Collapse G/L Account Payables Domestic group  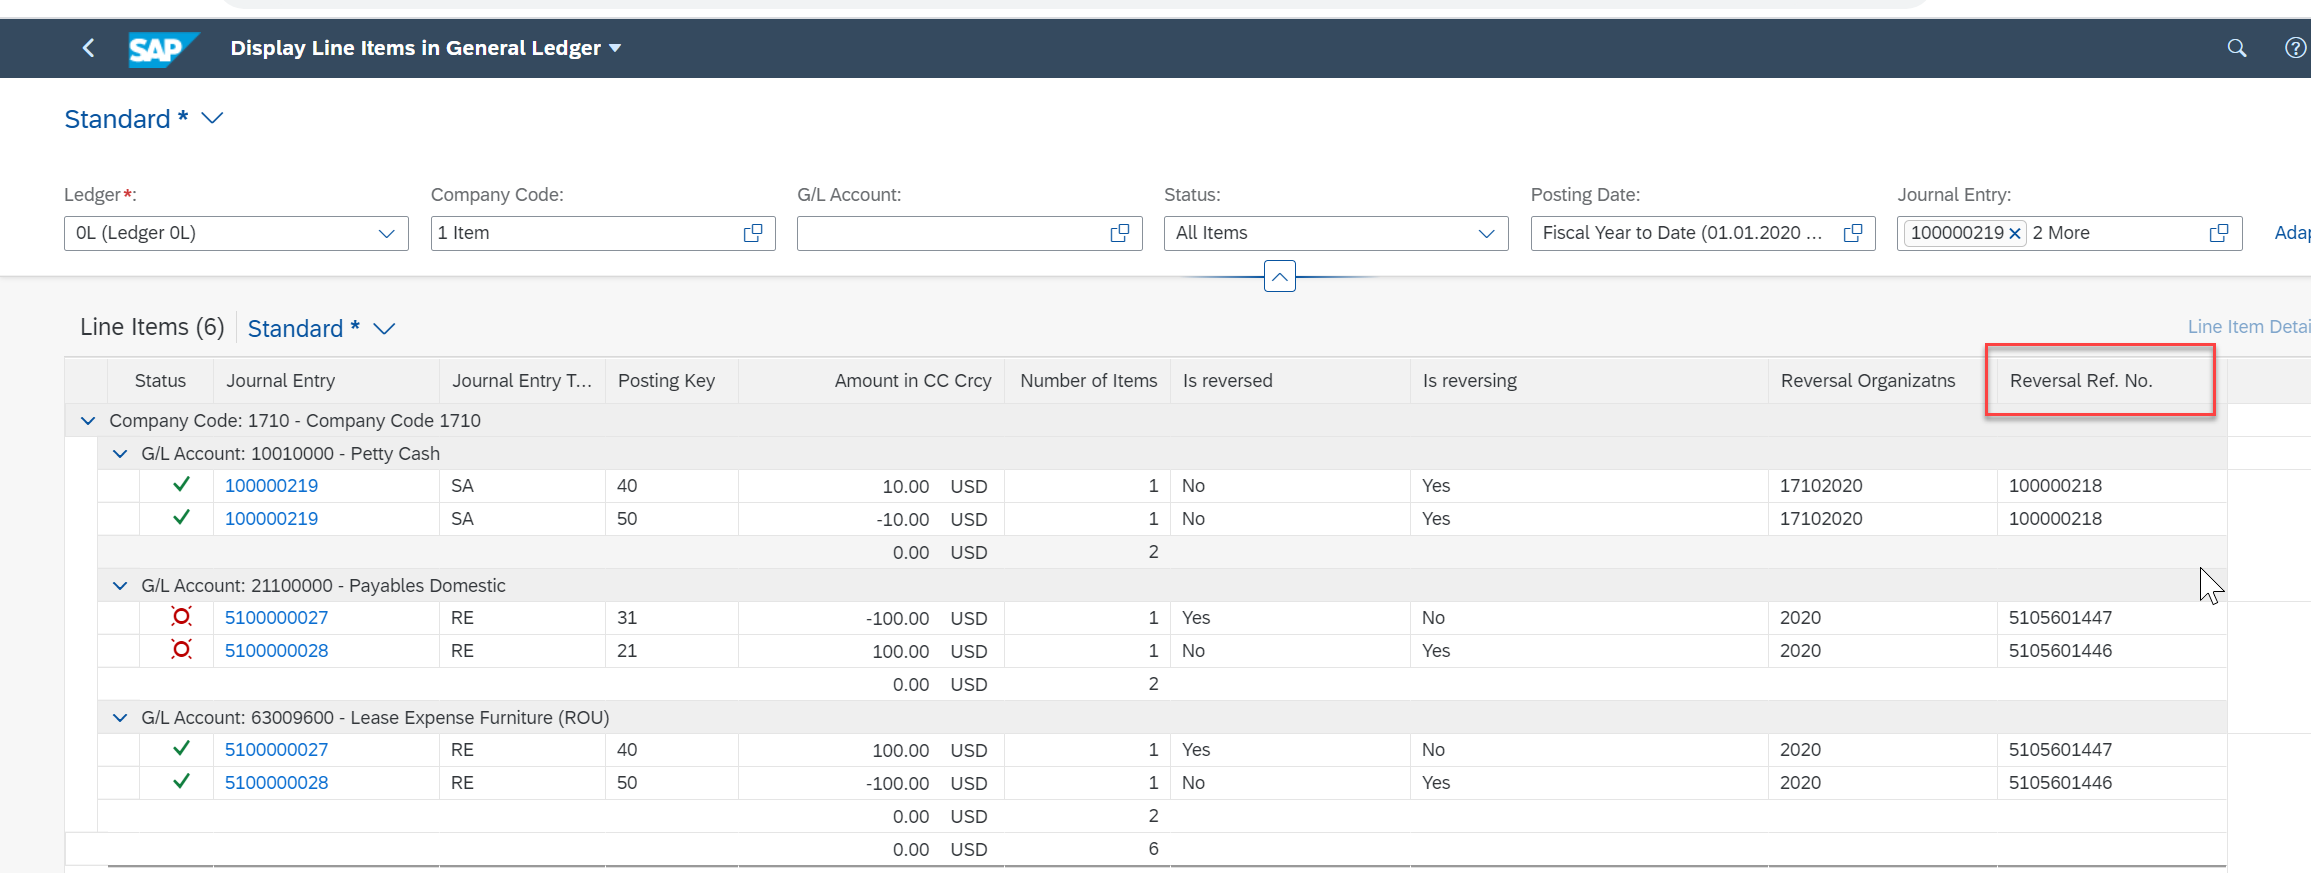tap(120, 586)
